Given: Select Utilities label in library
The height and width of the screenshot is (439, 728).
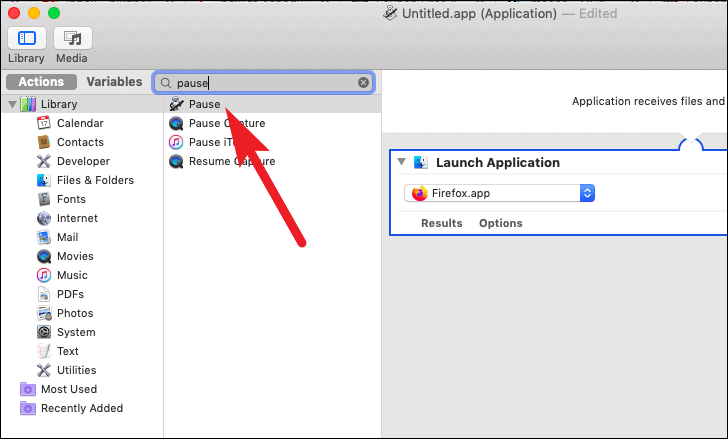Looking at the screenshot, I should [77, 370].
